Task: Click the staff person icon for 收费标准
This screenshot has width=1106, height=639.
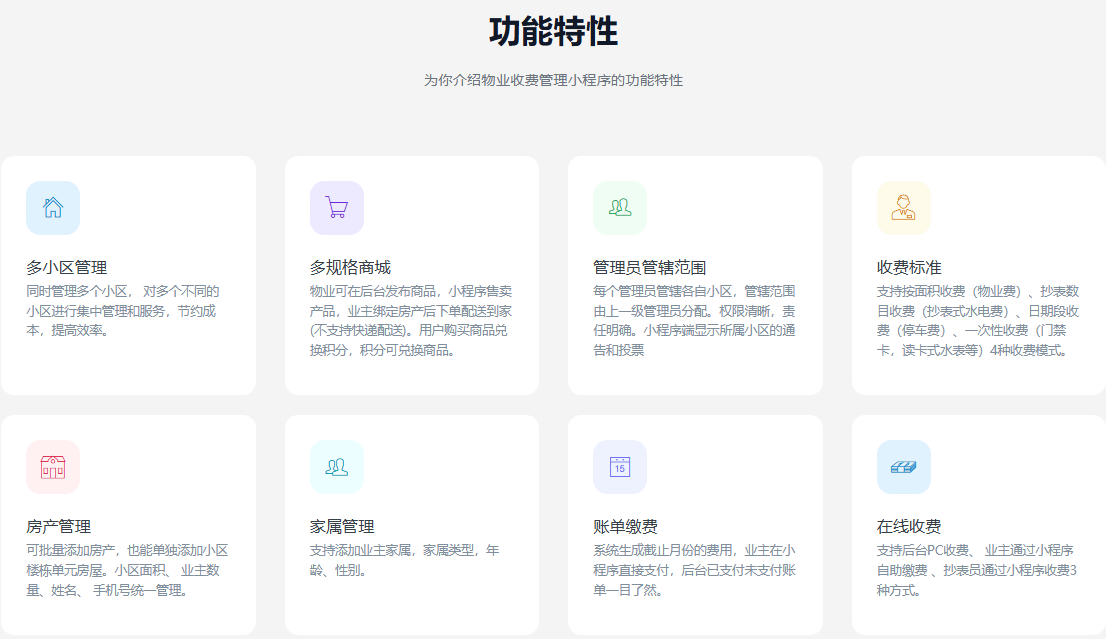Action: click(904, 208)
